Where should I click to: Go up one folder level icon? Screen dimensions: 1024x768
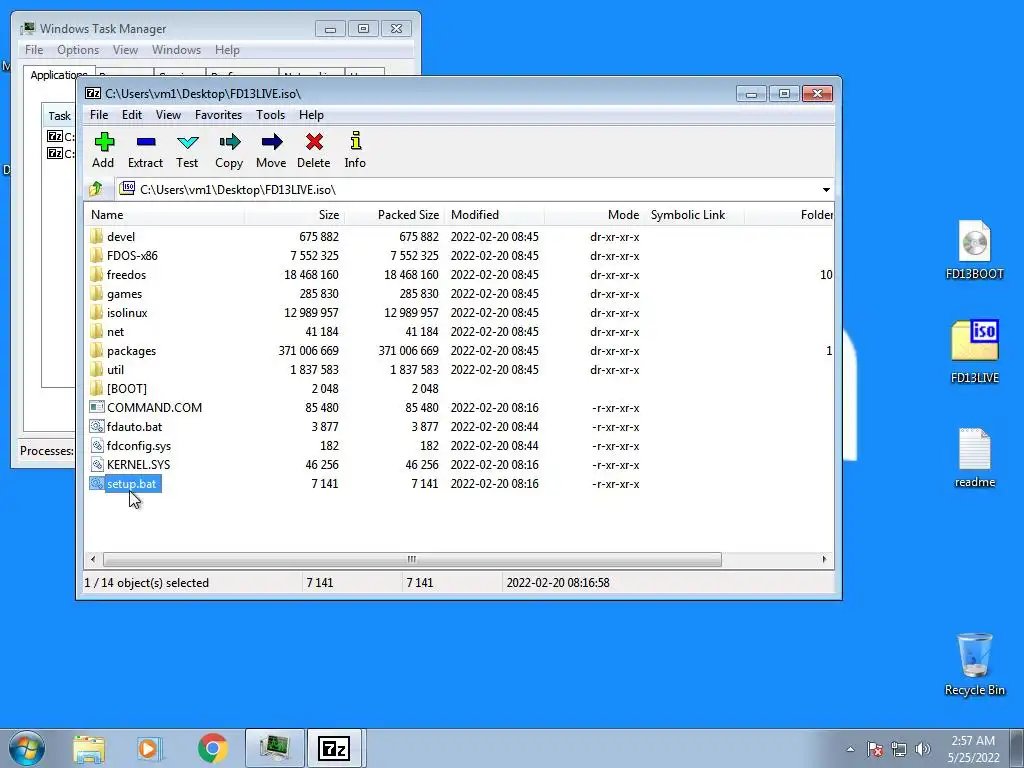pyautogui.click(x=96, y=189)
